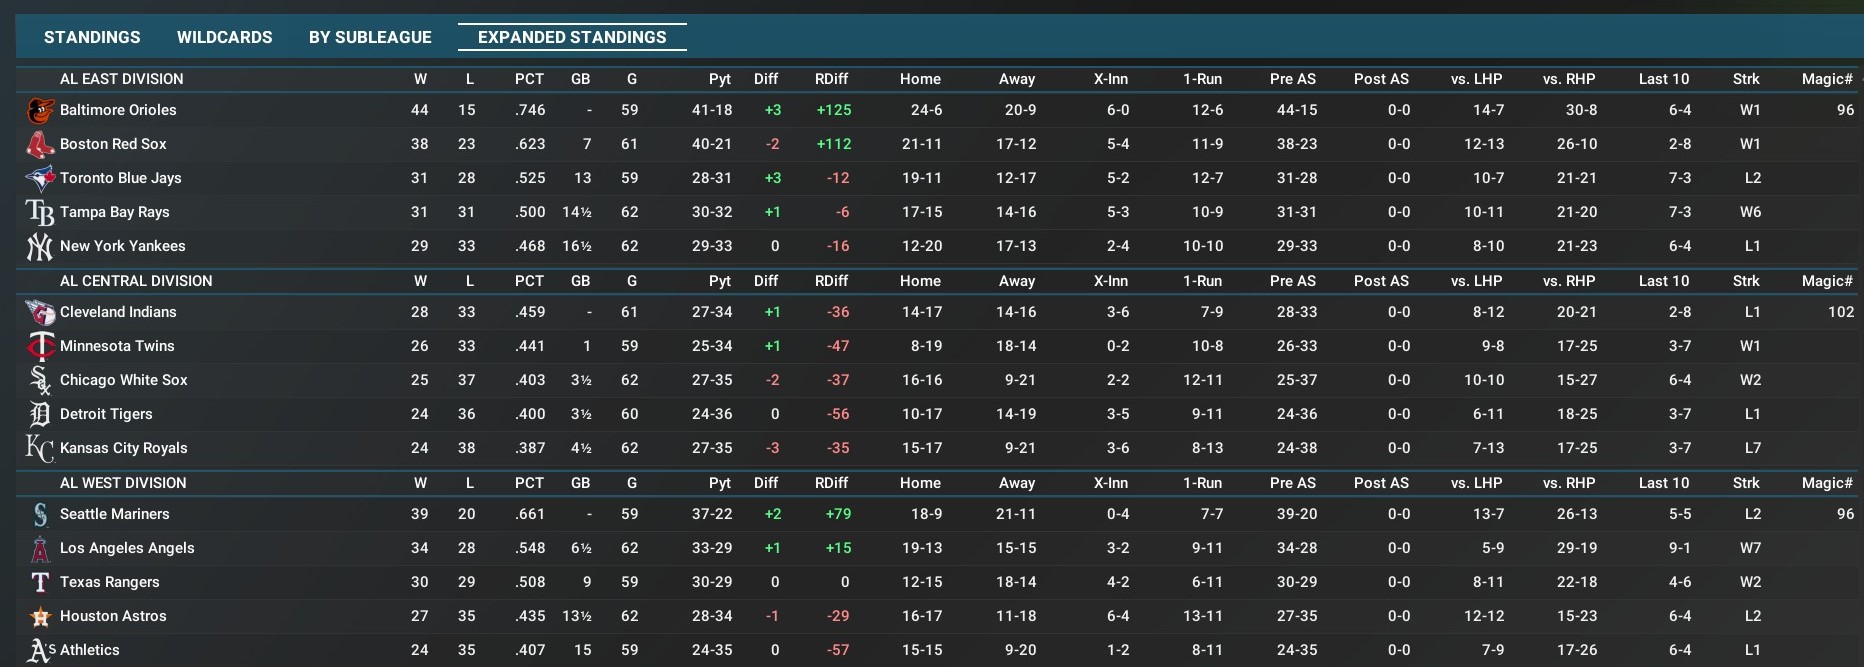Sort AL Central by GB column
The image size is (1864, 667).
(x=580, y=281)
